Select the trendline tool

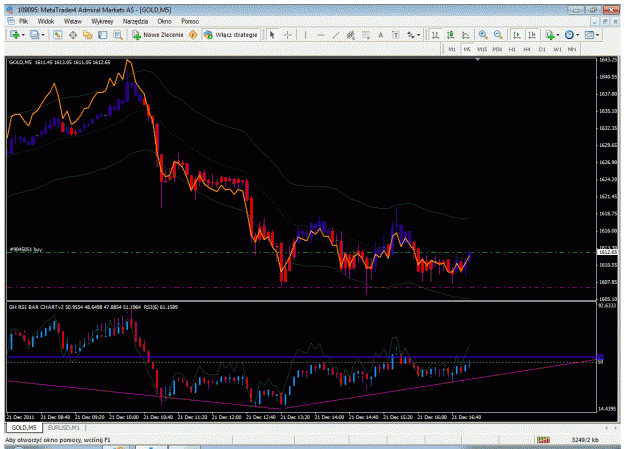coord(336,35)
